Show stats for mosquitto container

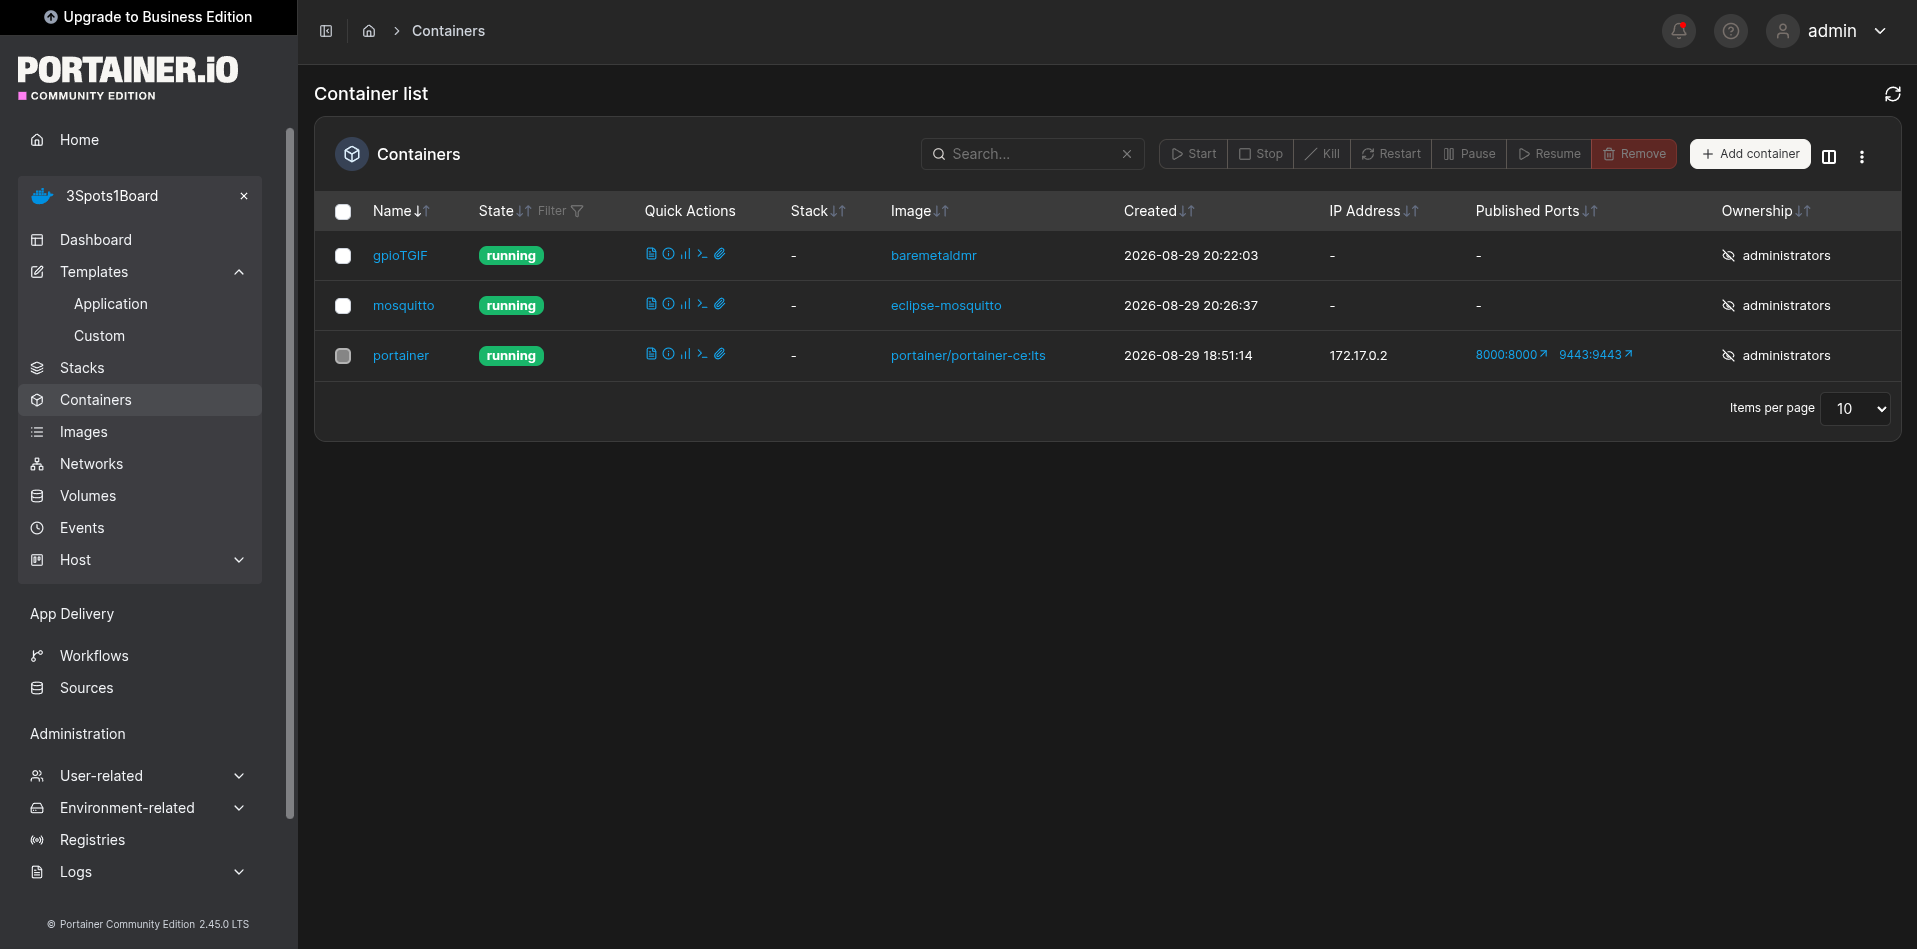[685, 304]
